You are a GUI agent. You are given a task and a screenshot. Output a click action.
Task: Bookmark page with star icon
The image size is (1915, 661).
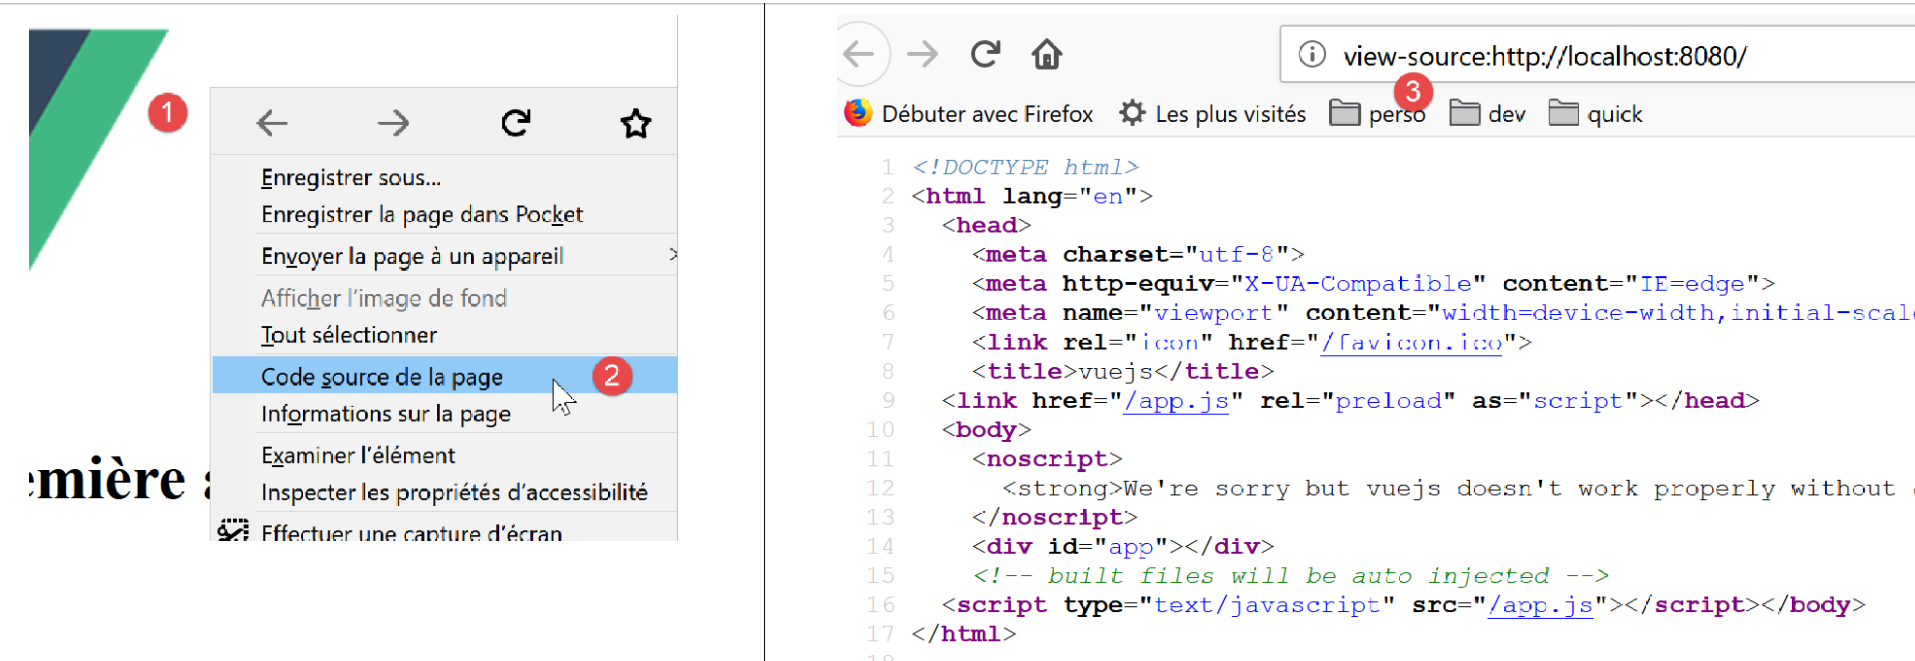(x=635, y=124)
